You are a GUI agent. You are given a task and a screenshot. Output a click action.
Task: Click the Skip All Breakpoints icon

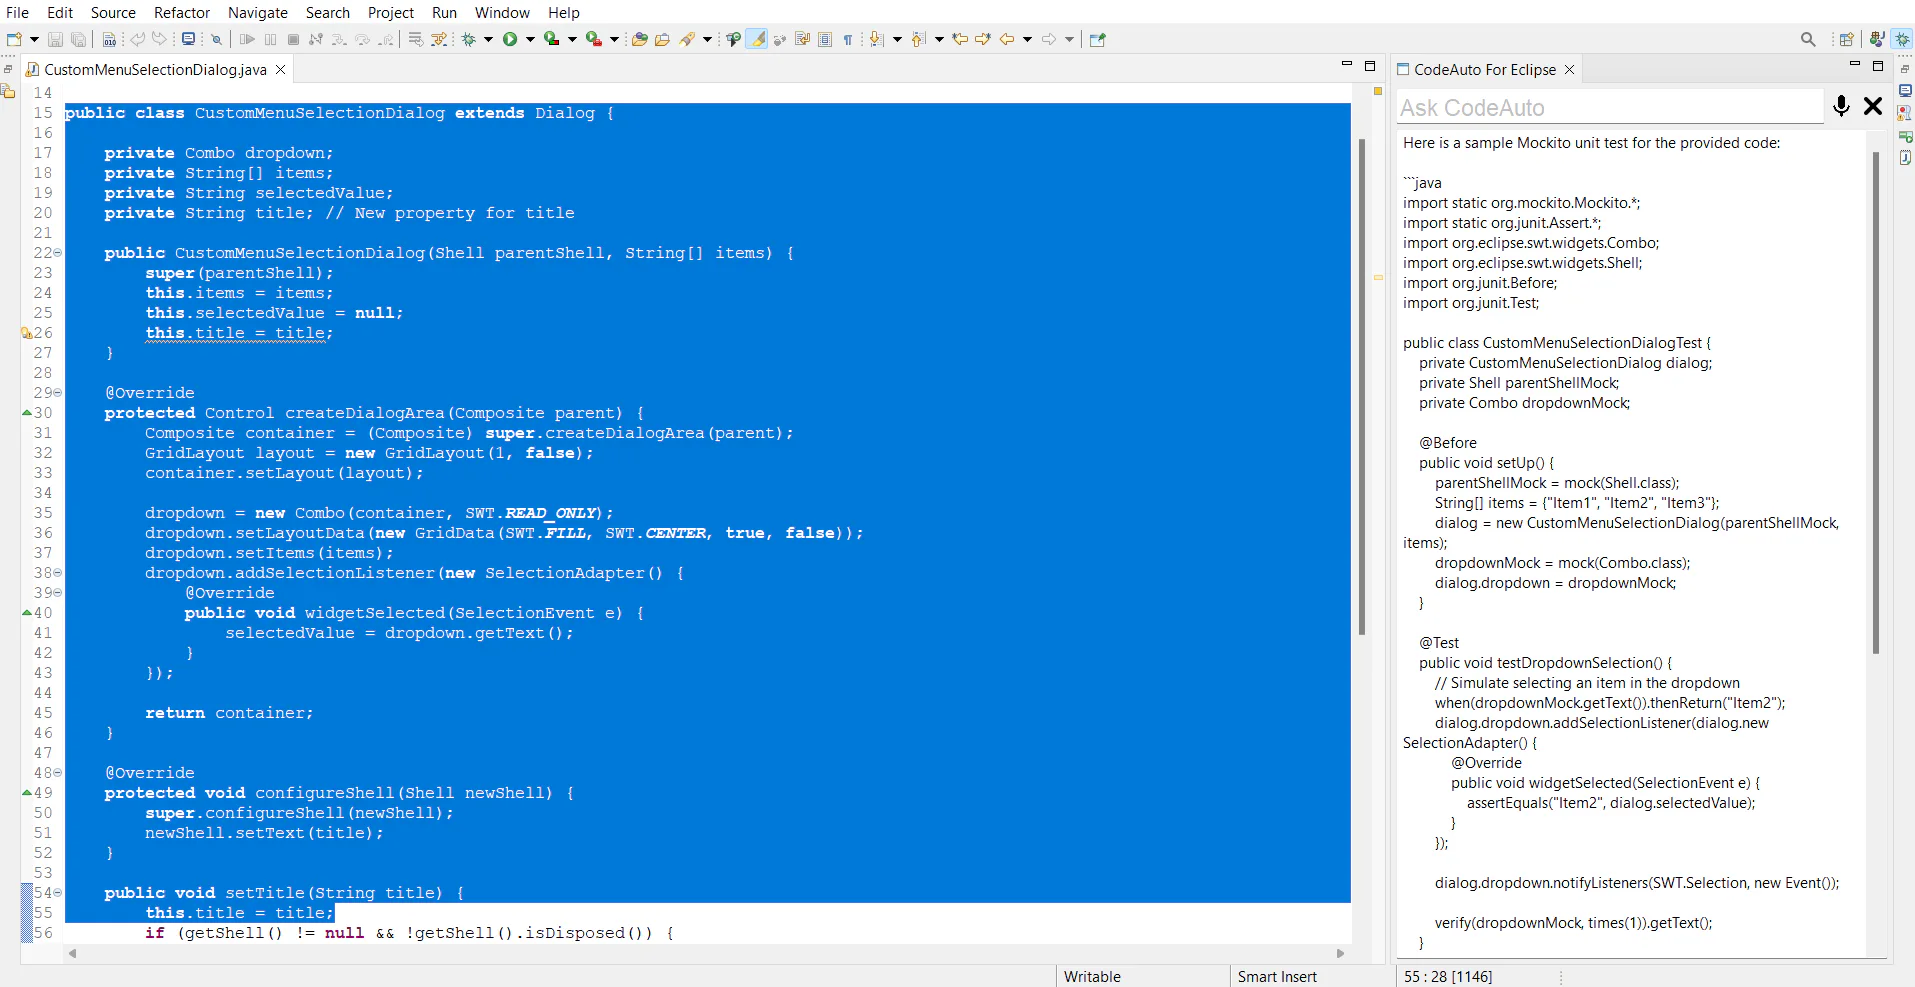pyautogui.click(x=216, y=39)
